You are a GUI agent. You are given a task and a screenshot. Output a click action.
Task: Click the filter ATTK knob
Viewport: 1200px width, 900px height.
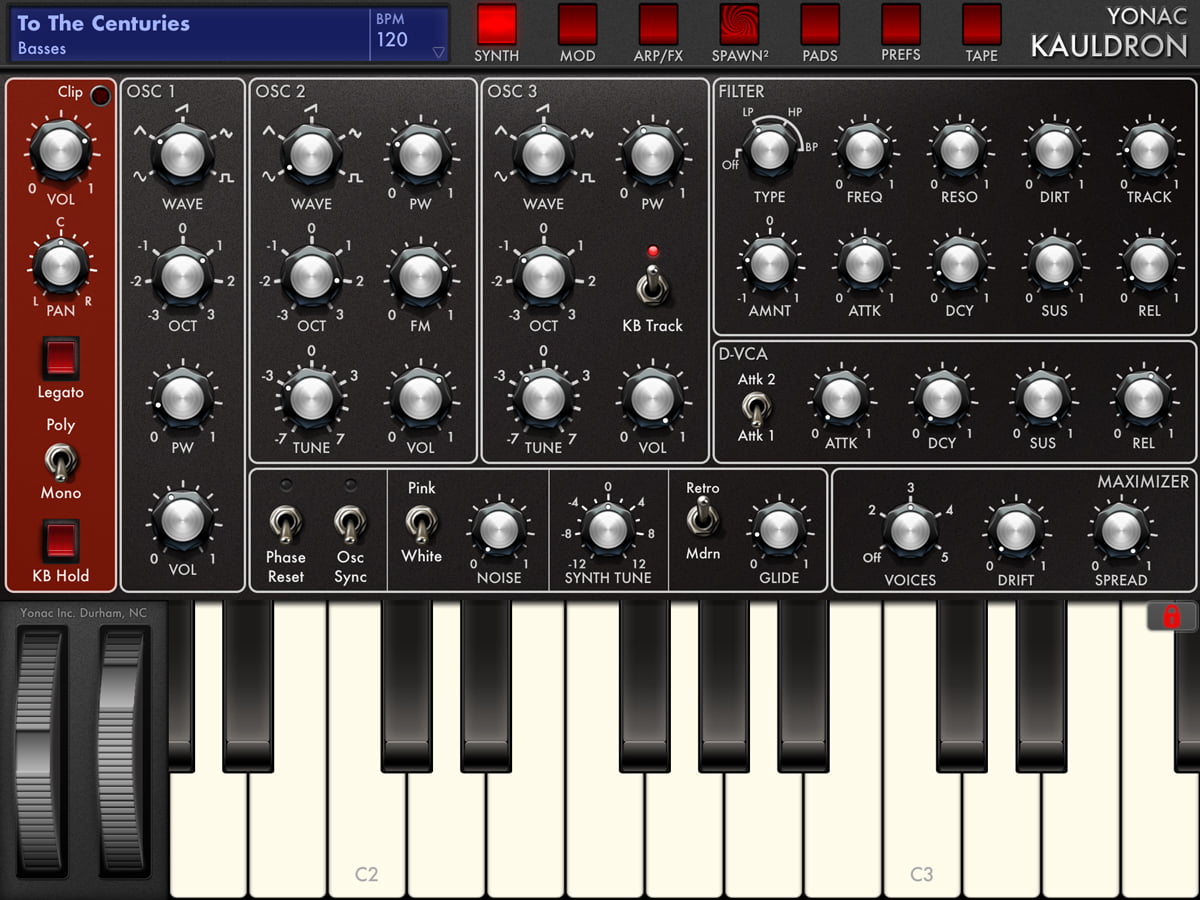(864, 263)
